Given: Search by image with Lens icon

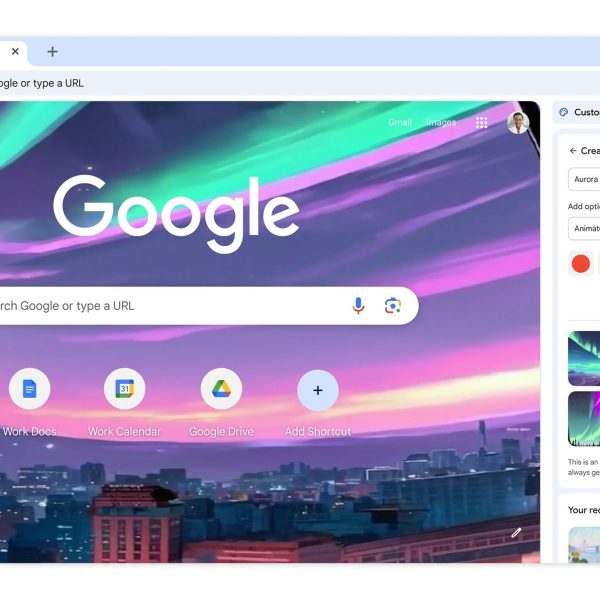Looking at the screenshot, I should pyautogui.click(x=393, y=306).
